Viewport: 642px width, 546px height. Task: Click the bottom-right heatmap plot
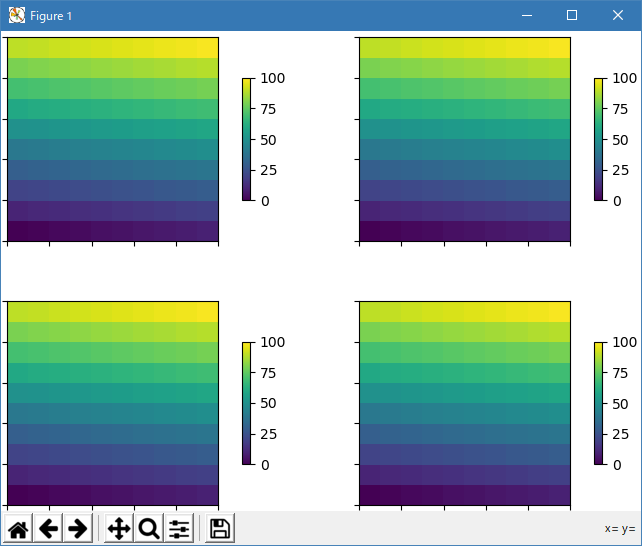(x=465, y=403)
